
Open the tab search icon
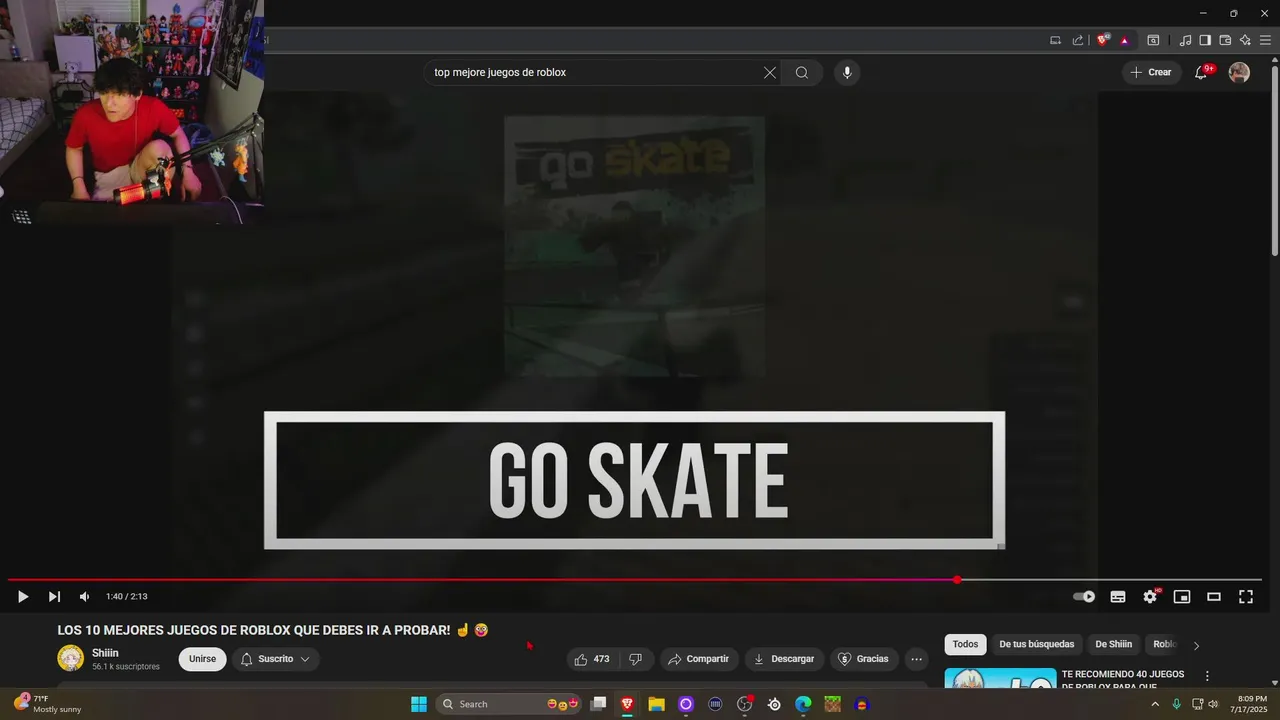(1153, 40)
